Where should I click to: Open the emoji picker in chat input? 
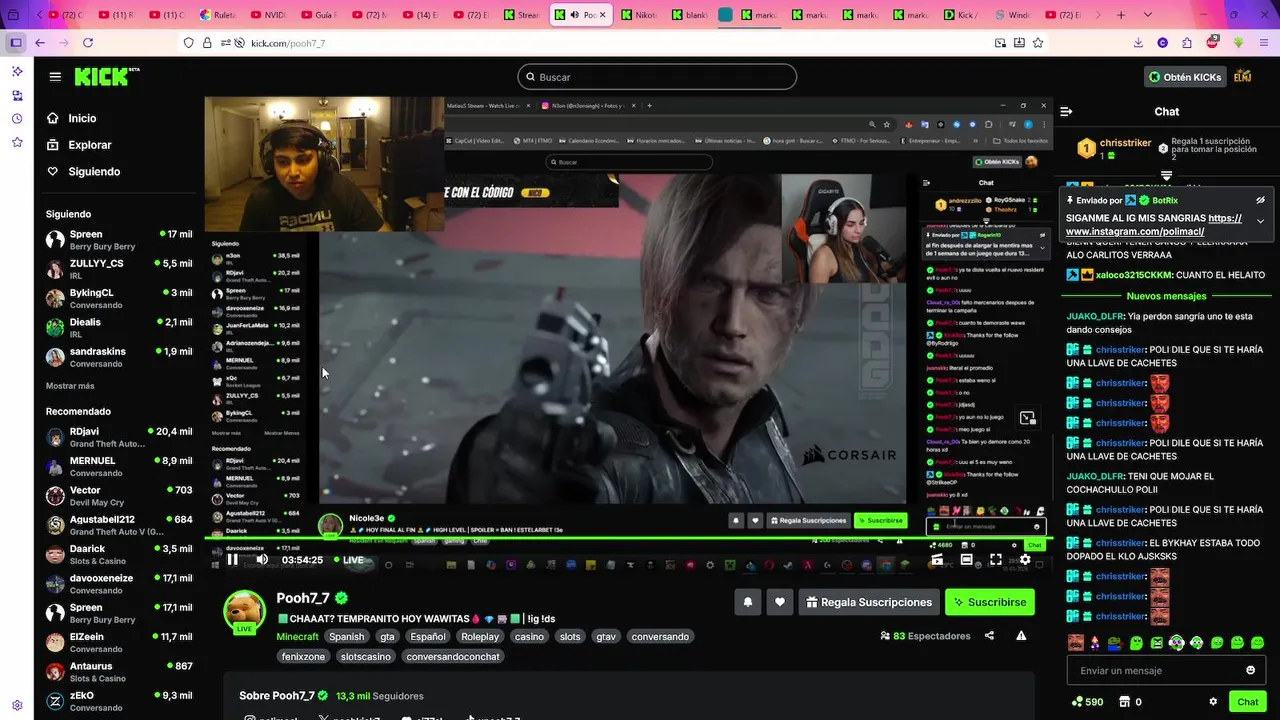(x=1250, y=670)
